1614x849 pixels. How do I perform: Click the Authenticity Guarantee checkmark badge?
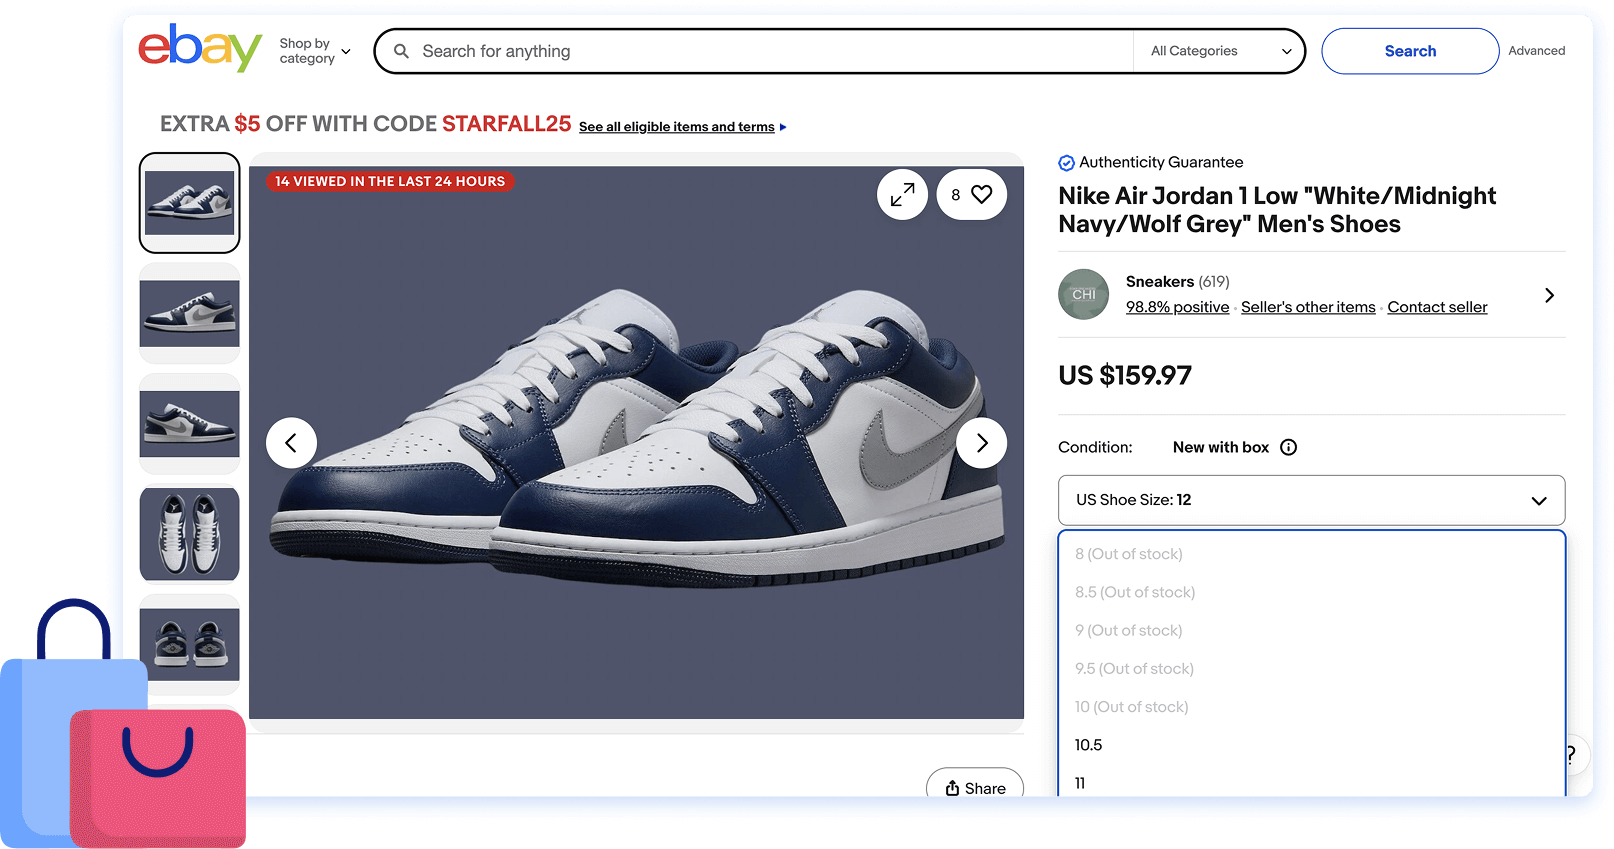click(x=1066, y=163)
